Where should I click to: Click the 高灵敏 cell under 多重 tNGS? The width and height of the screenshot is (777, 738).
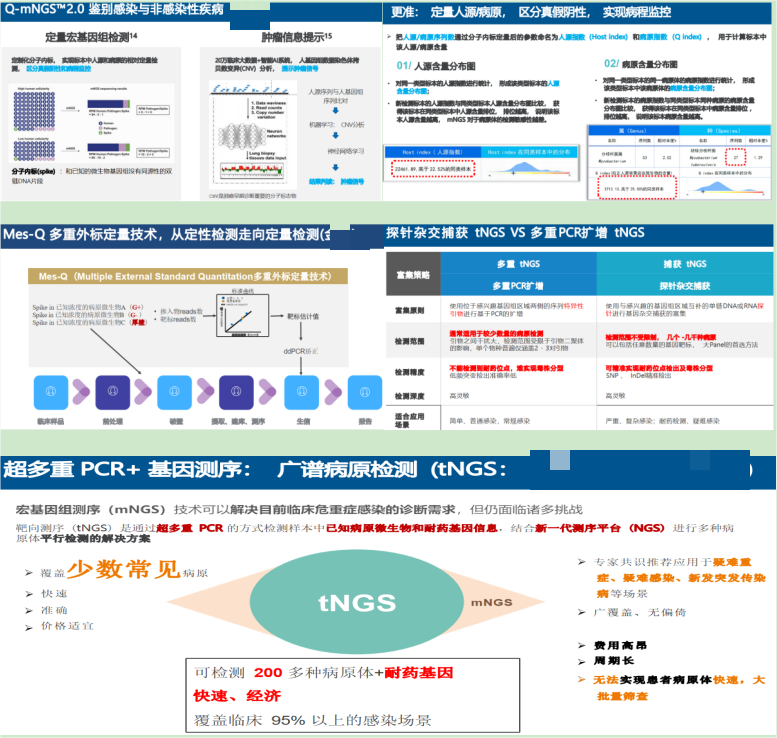459,396
